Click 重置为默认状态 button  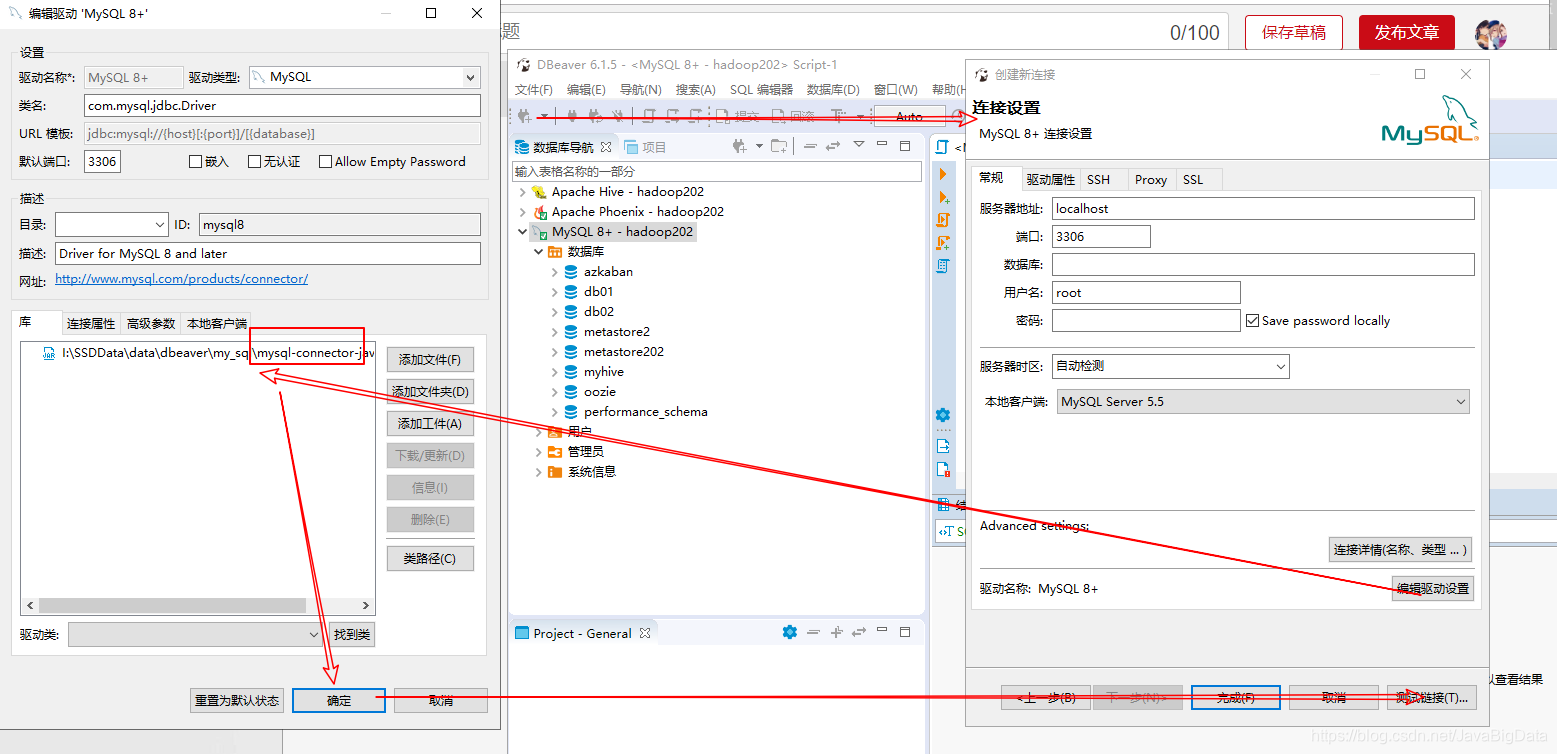coord(237,700)
